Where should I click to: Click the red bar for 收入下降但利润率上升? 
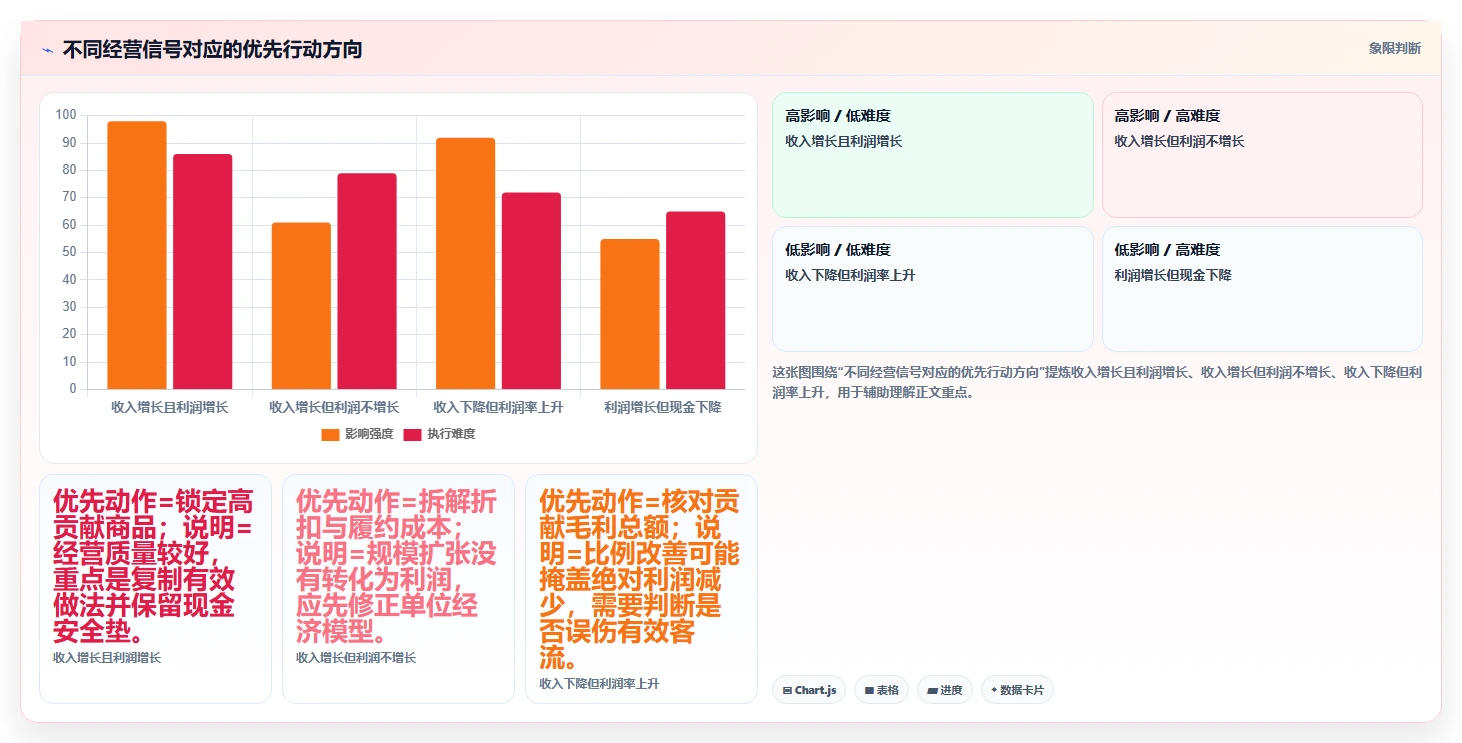(531, 290)
